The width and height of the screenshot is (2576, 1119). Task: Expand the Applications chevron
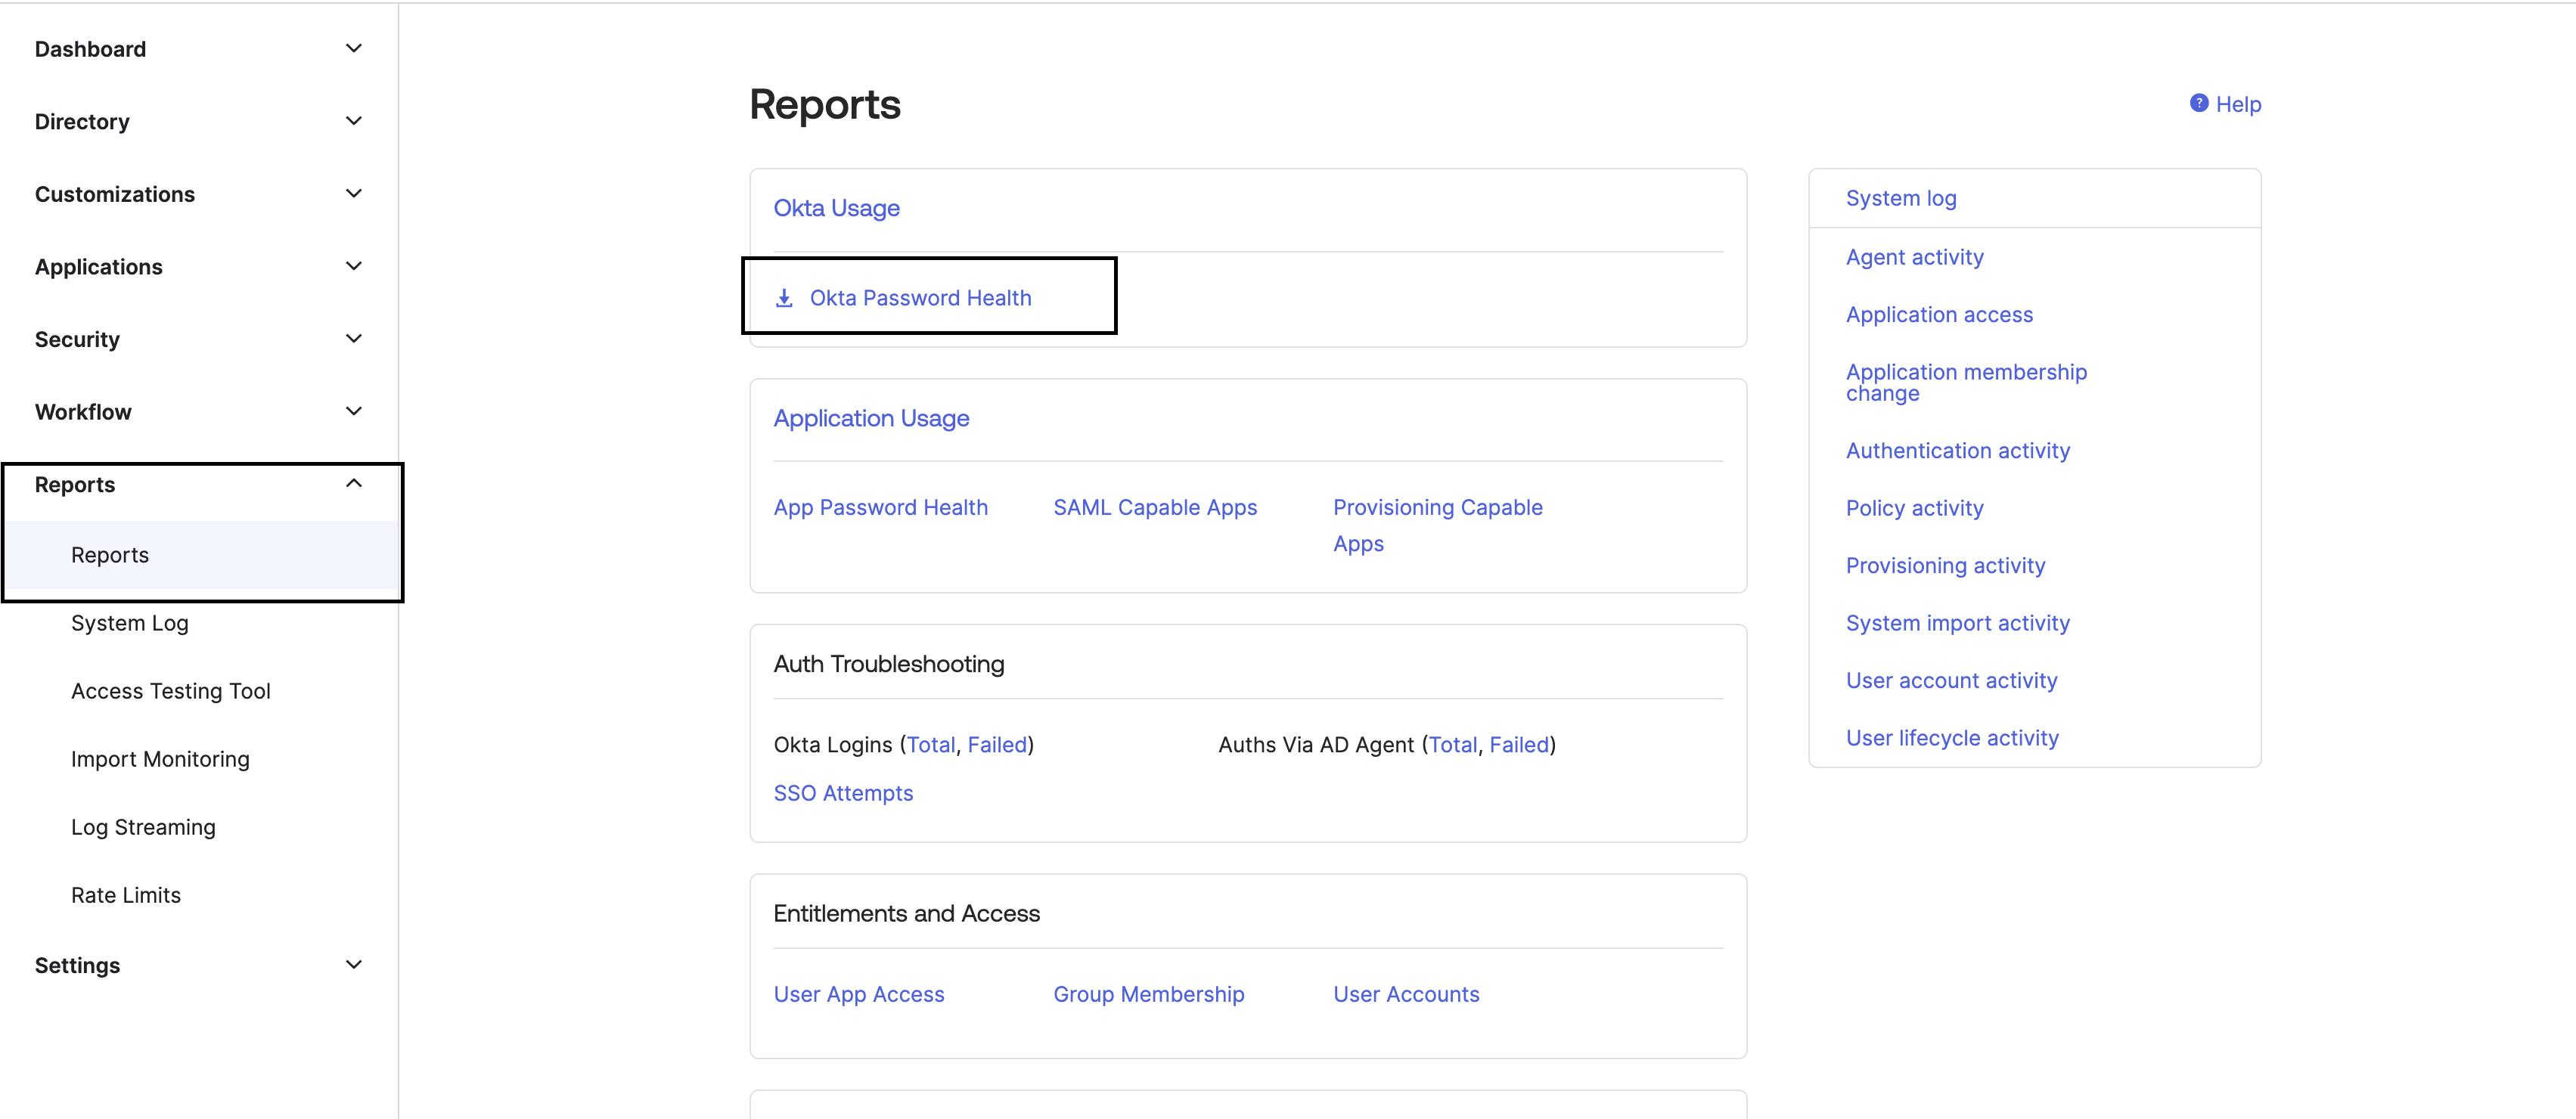(353, 266)
